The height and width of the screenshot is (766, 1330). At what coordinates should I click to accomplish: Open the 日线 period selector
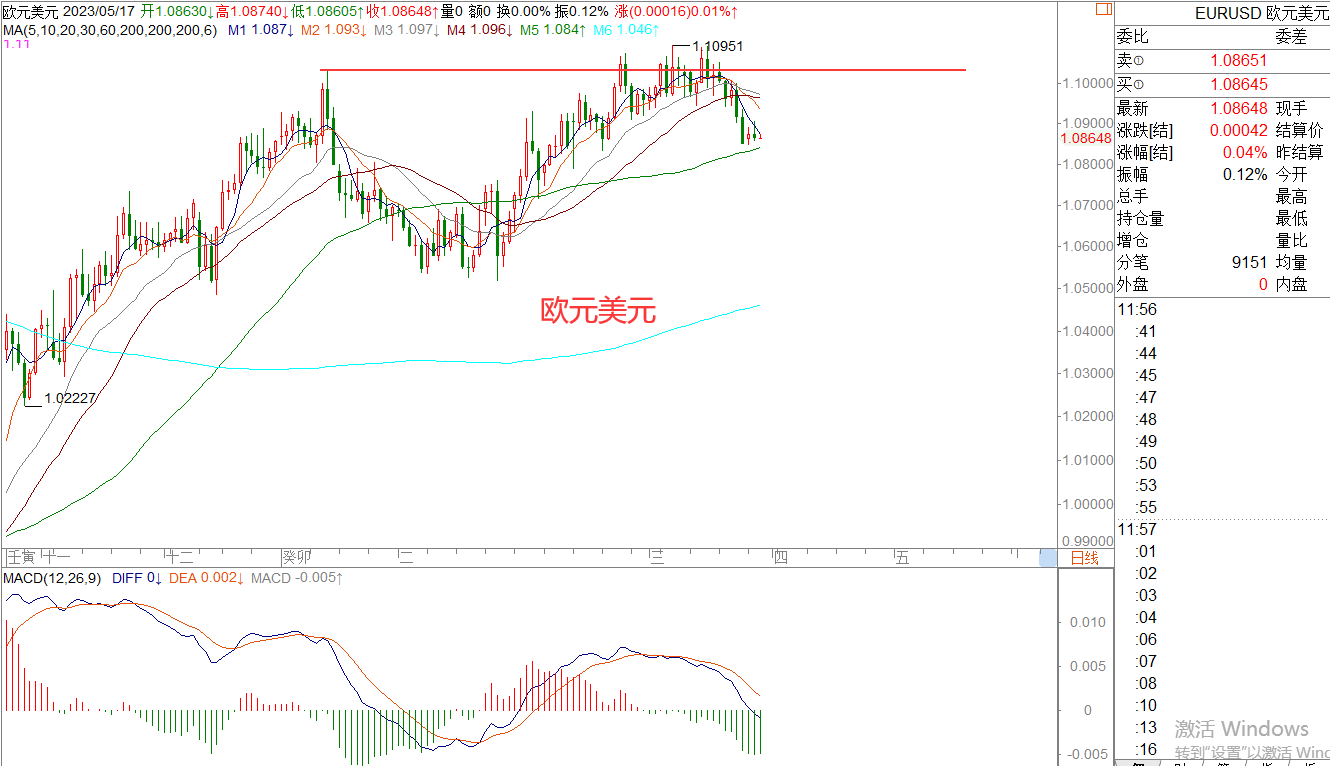click(1085, 558)
